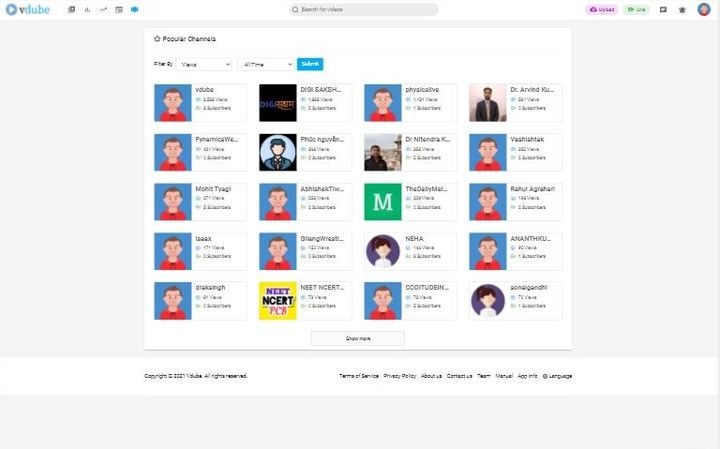The image size is (720, 449).
Task: Select the highlighted blue header navigation icon
Action: pos(135,9)
